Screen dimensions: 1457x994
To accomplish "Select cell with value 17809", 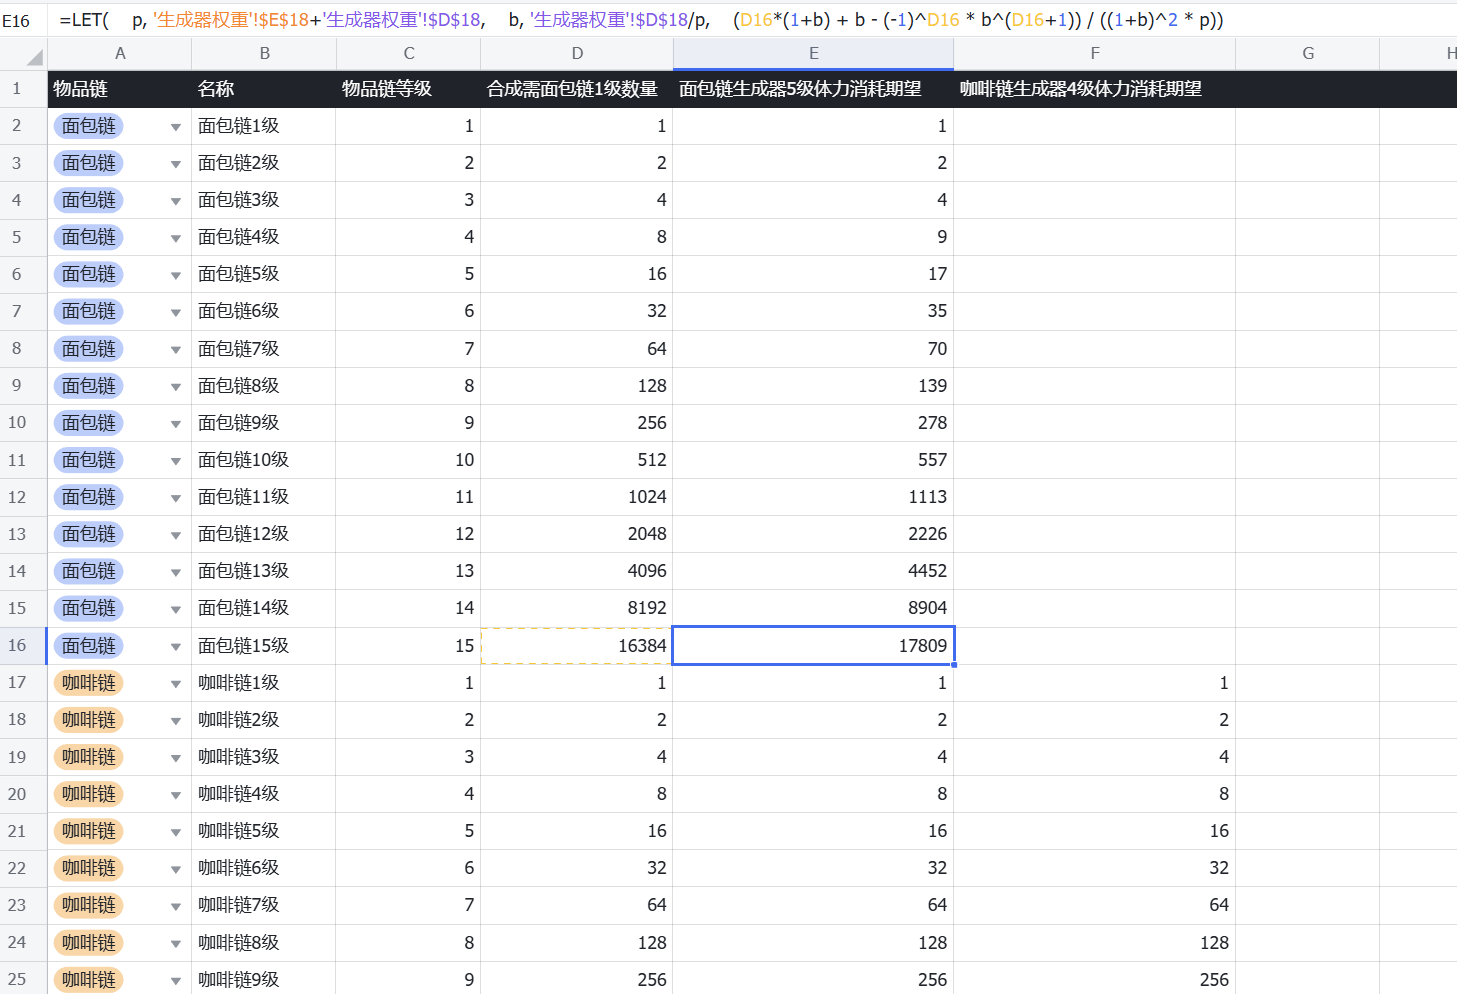I will (813, 646).
